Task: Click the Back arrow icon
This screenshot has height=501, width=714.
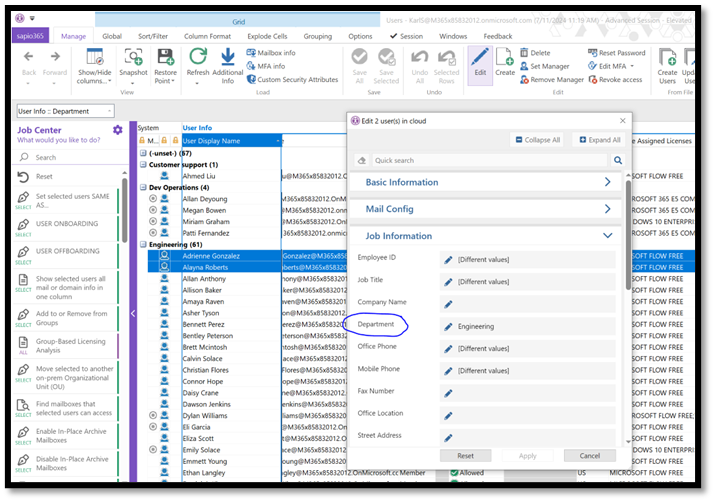Action: click(x=28, y=56)
